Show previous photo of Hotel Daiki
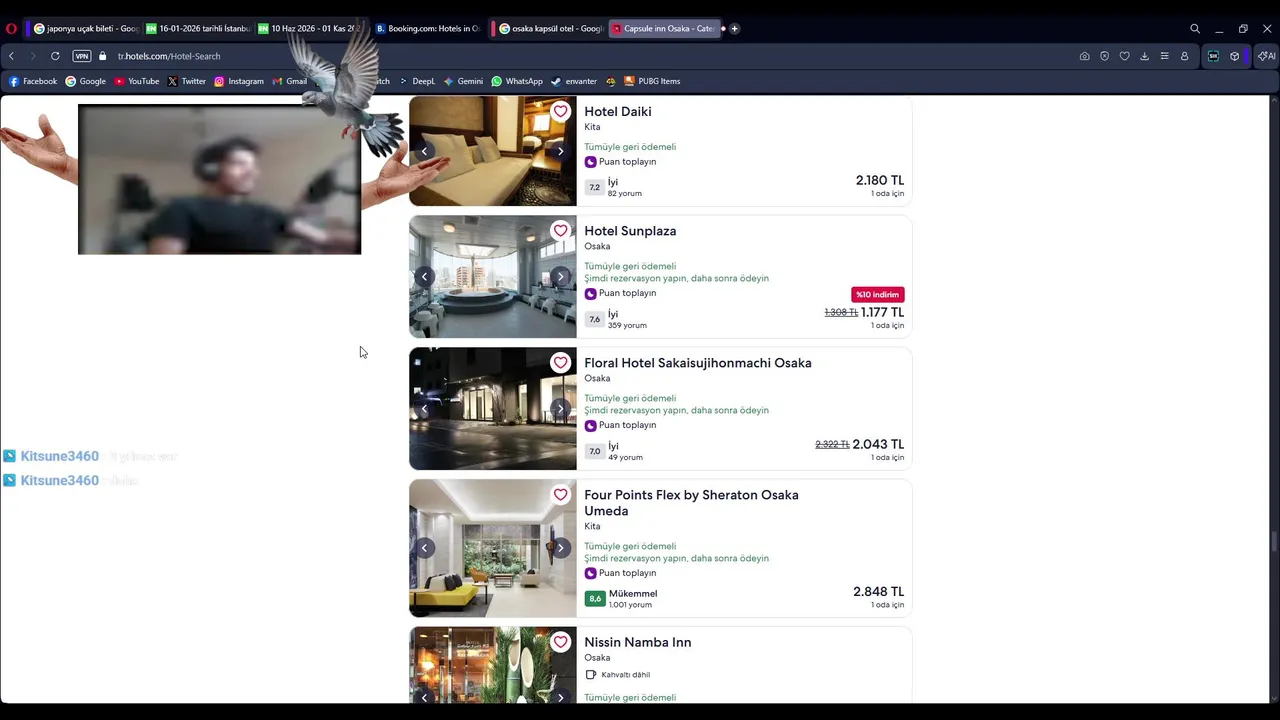 click(424, 151)
